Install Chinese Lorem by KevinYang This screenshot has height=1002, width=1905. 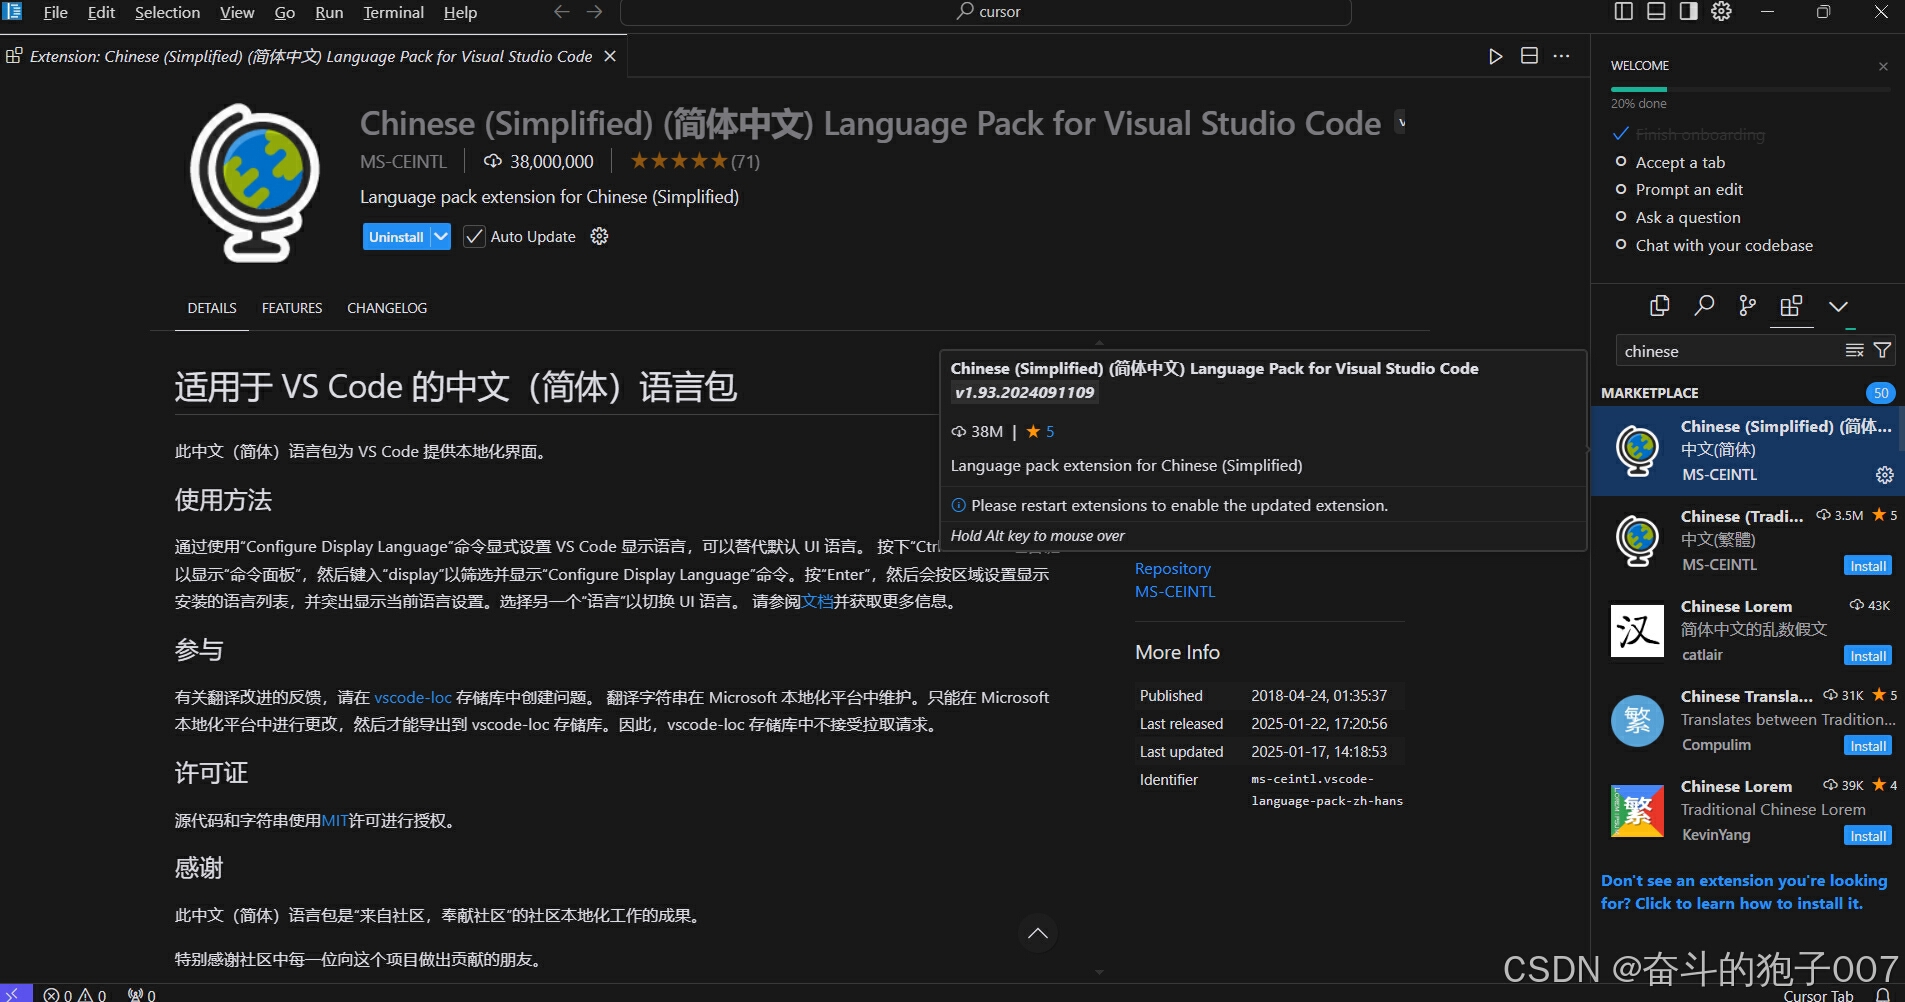pos(1867,836)
